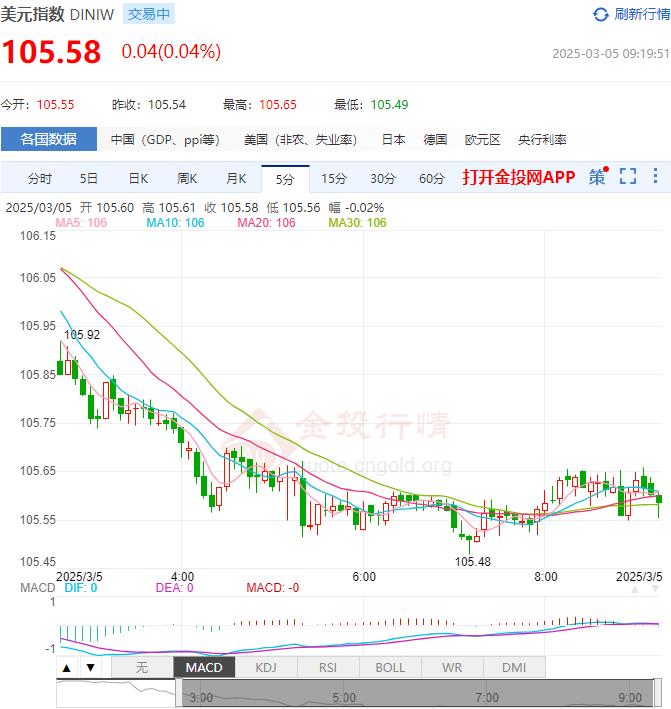This screenshot has height=709, width=671.
Task: Select the KDJ indicator option
Action: click(266, 667)
